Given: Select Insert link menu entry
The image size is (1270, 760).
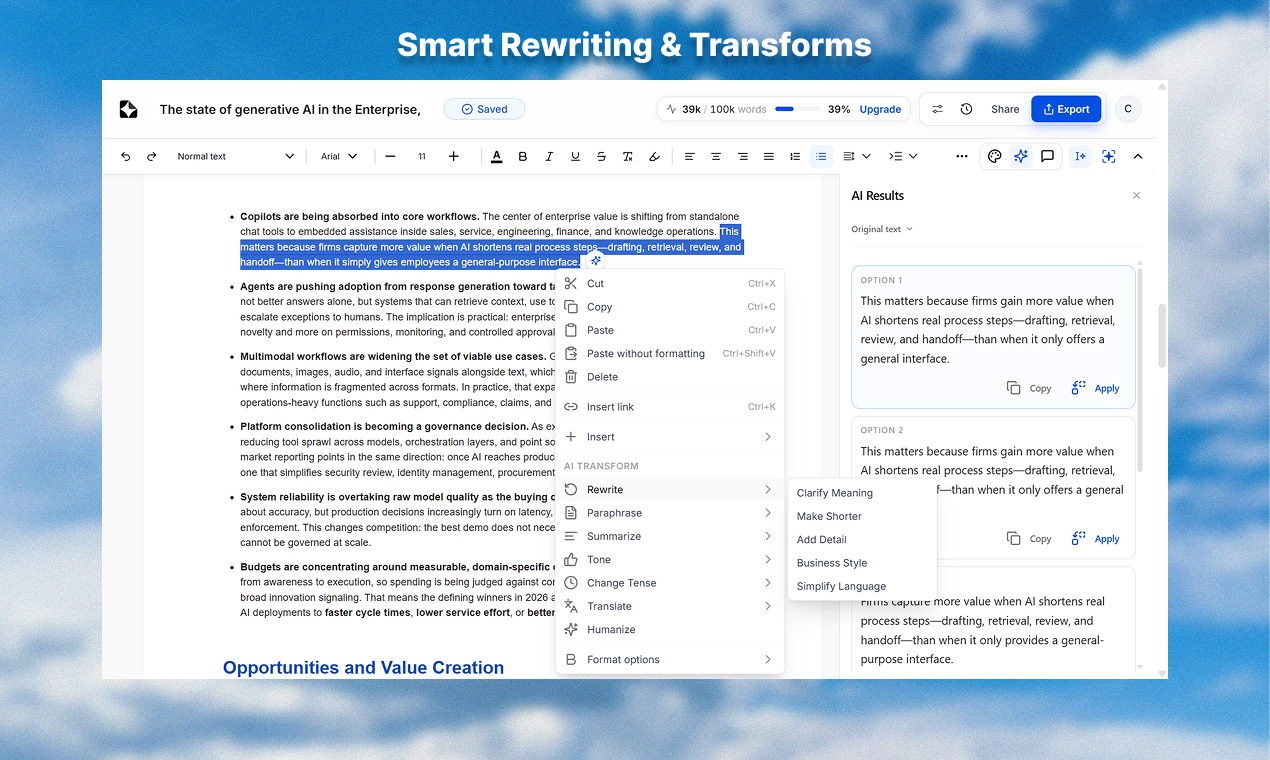Looking at the screenshot, I should [670, 407].
